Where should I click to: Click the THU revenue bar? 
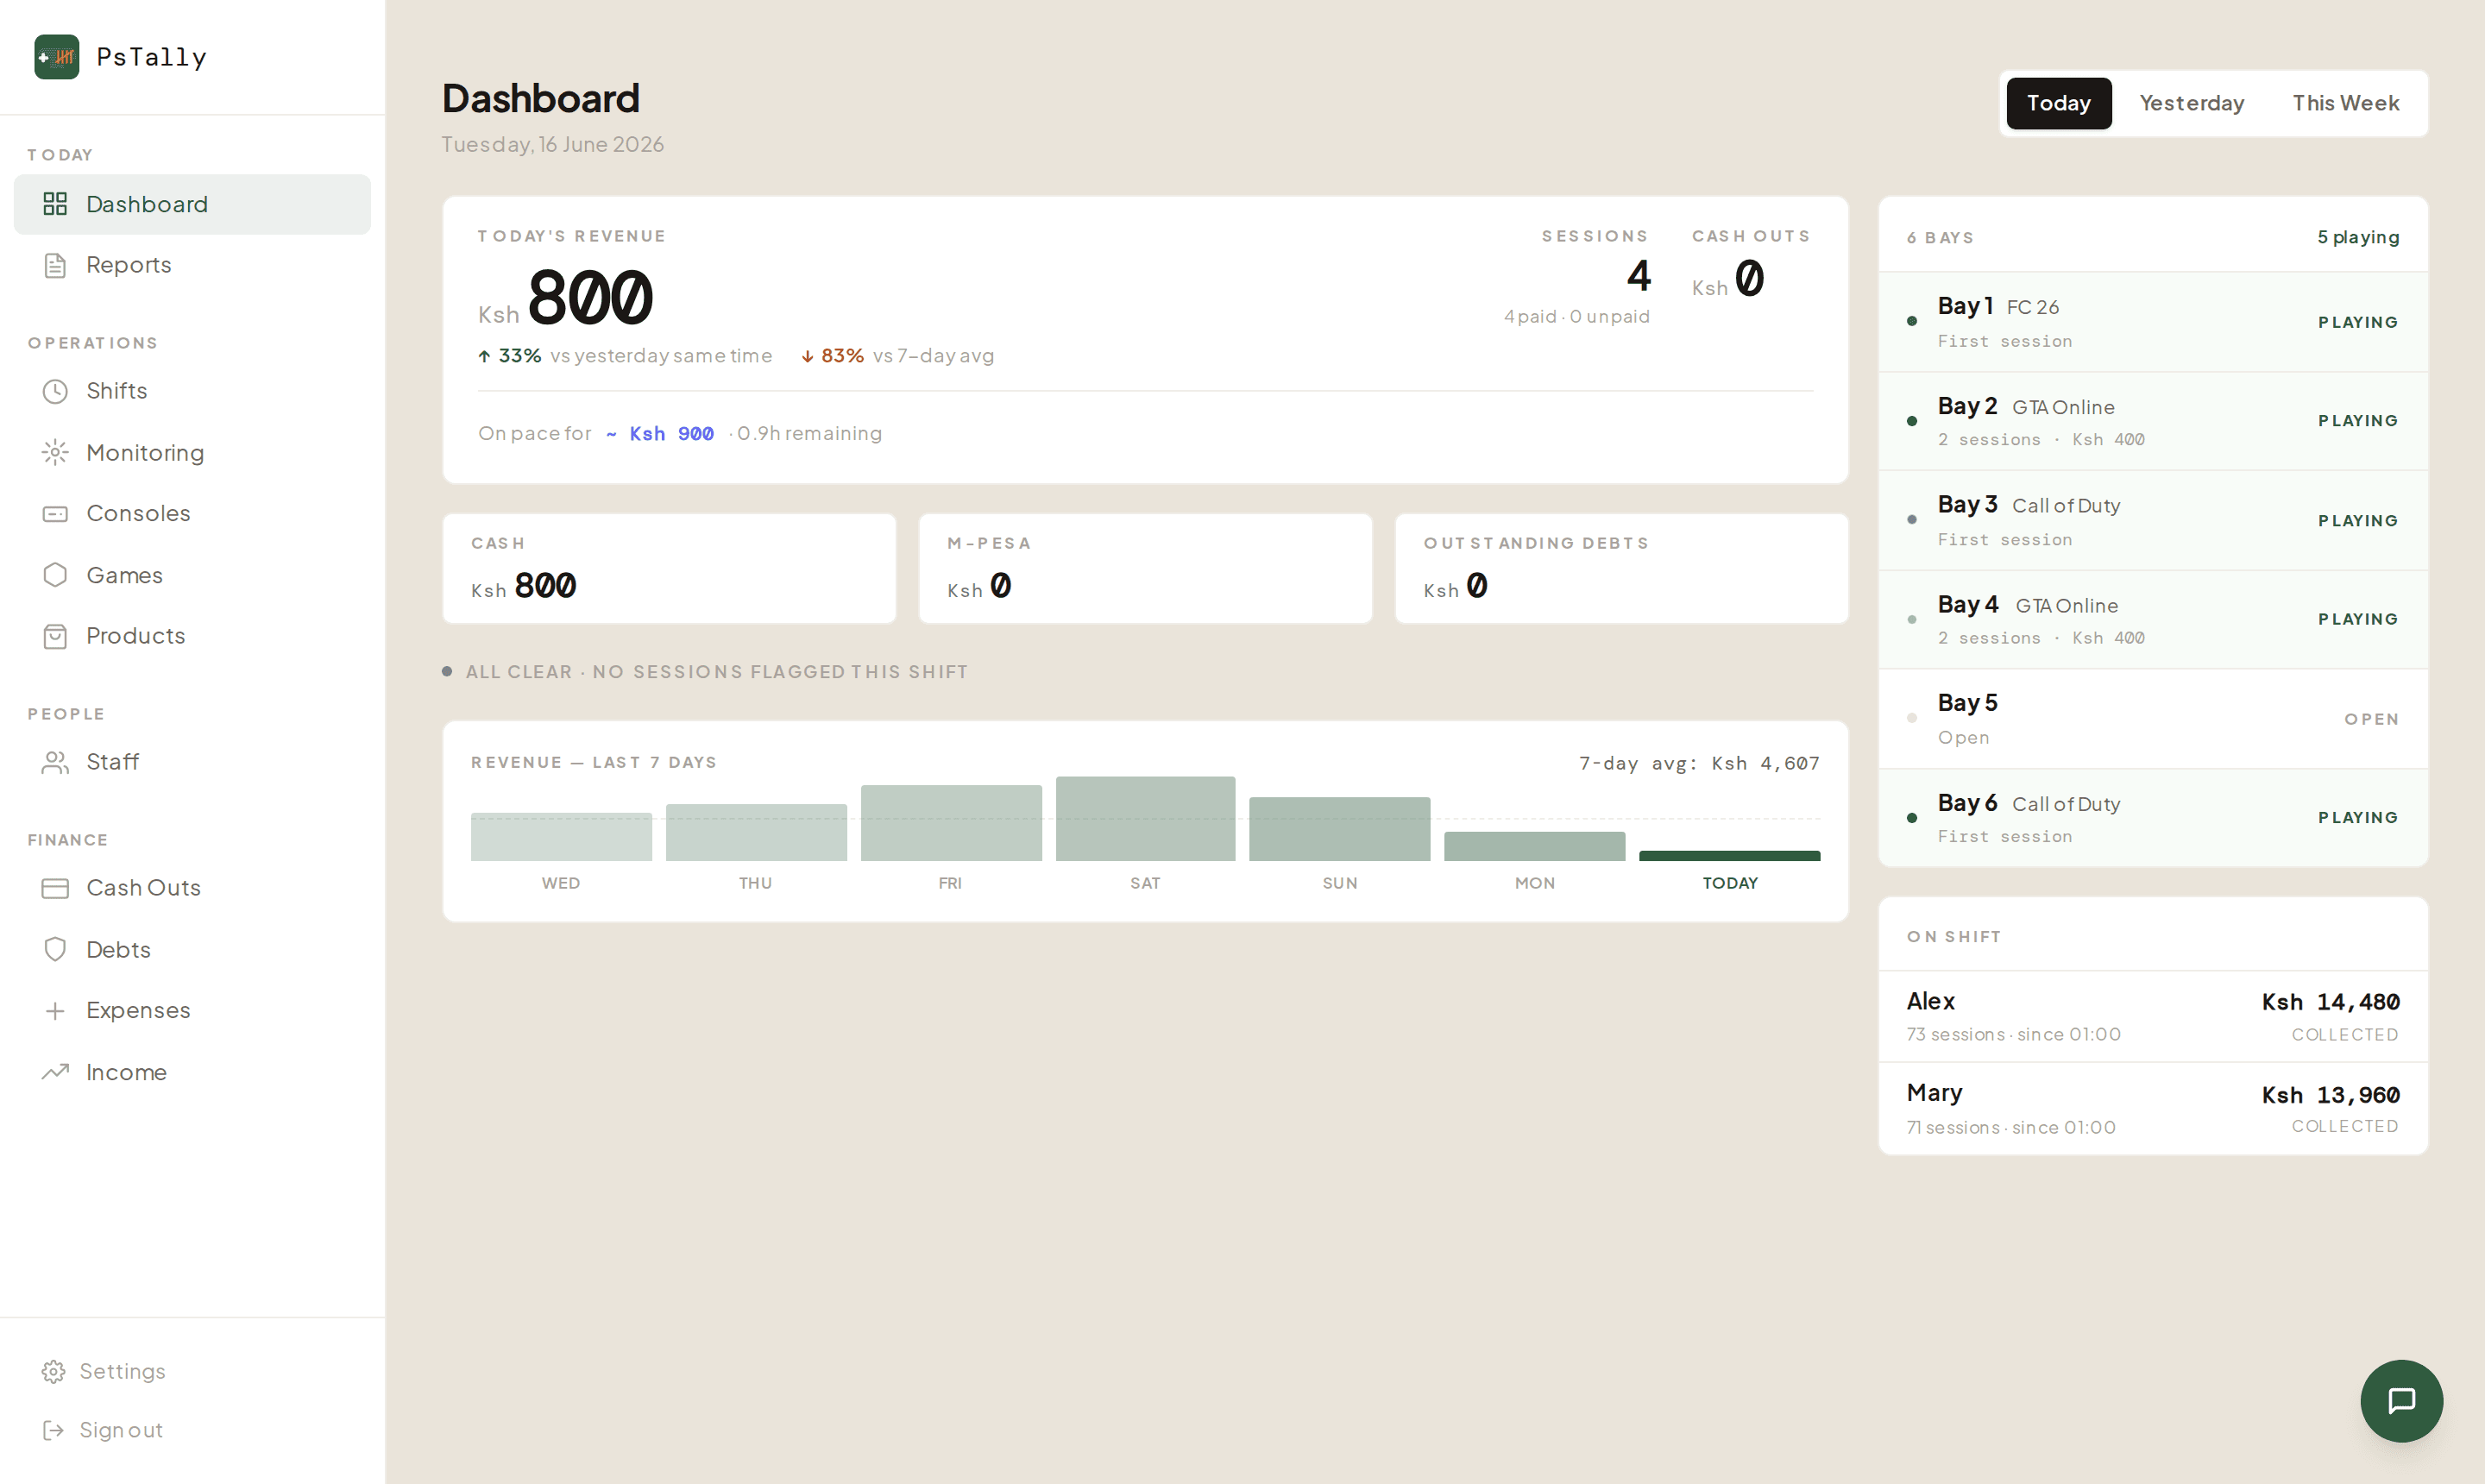pyautogui.click(x=756, y=832)
